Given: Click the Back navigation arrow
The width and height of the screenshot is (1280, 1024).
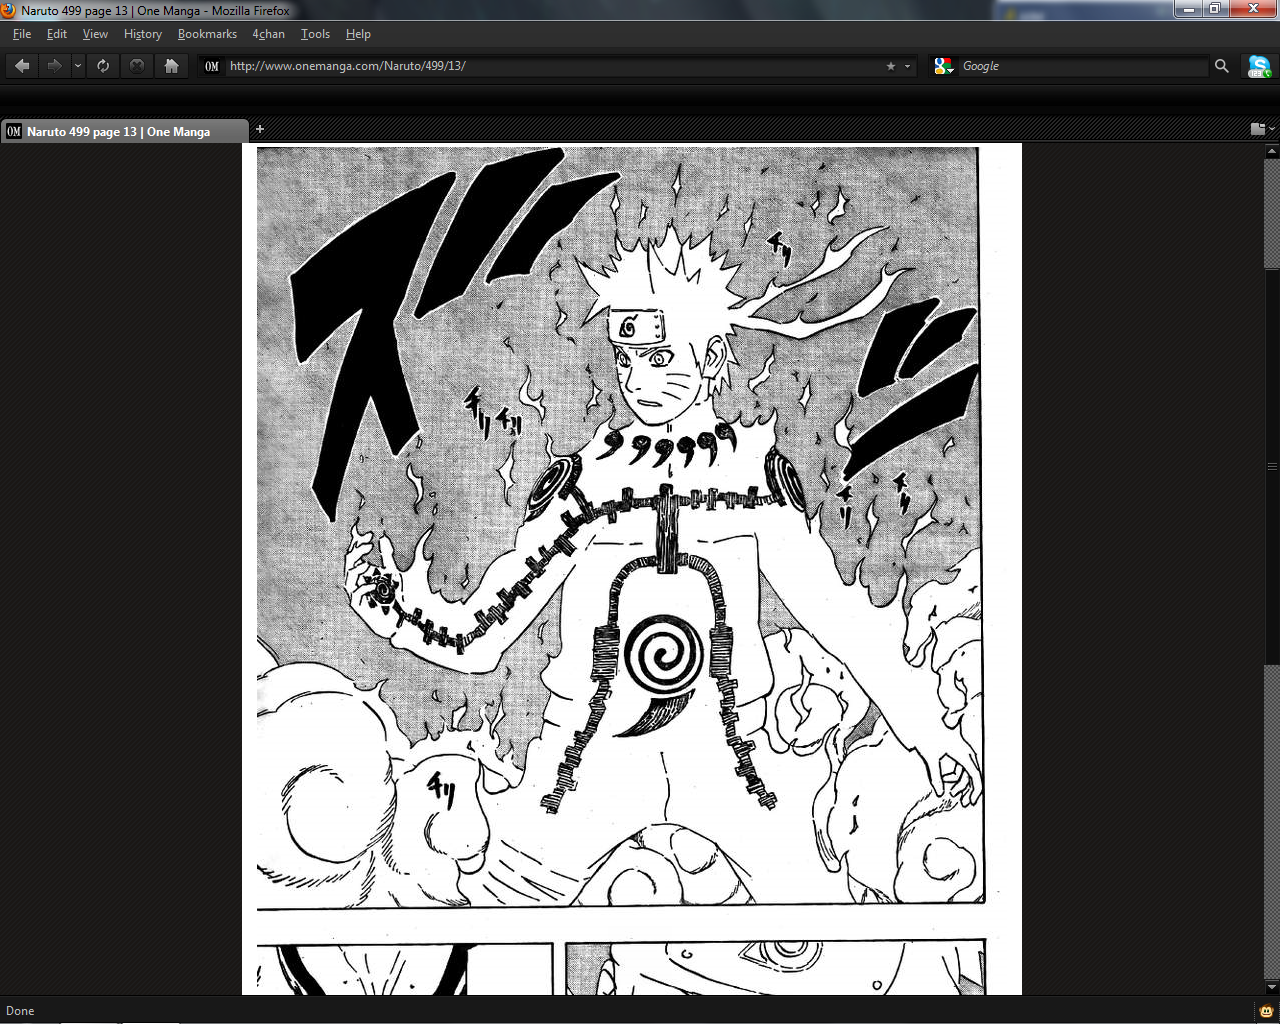Looking at the screenshot, I should click(21, 65).
